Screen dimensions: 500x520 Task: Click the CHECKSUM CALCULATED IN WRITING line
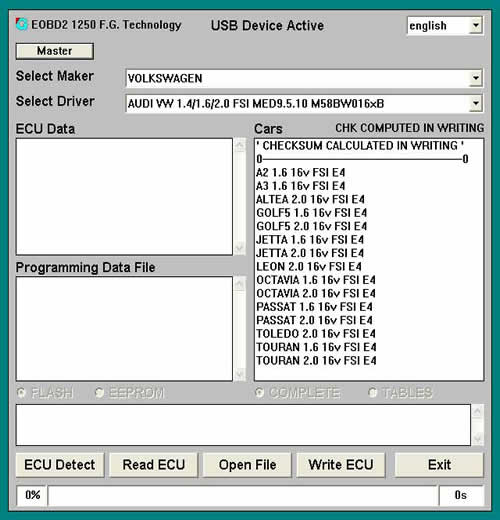click(x=360, y=146)
